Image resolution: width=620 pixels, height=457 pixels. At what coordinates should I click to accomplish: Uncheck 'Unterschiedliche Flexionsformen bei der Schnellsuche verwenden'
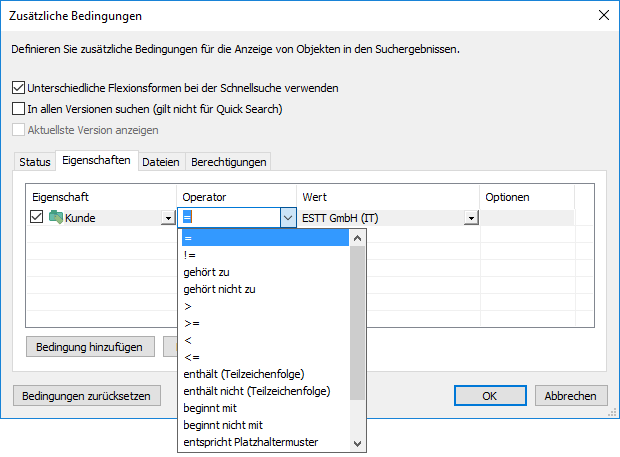(18, 88)
